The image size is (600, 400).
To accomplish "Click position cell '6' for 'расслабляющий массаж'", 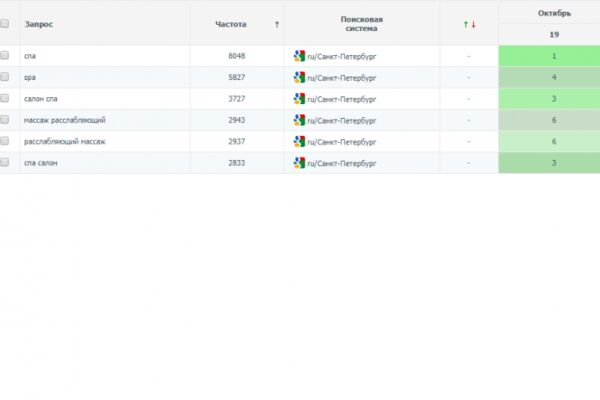I will tap(549, 142).
